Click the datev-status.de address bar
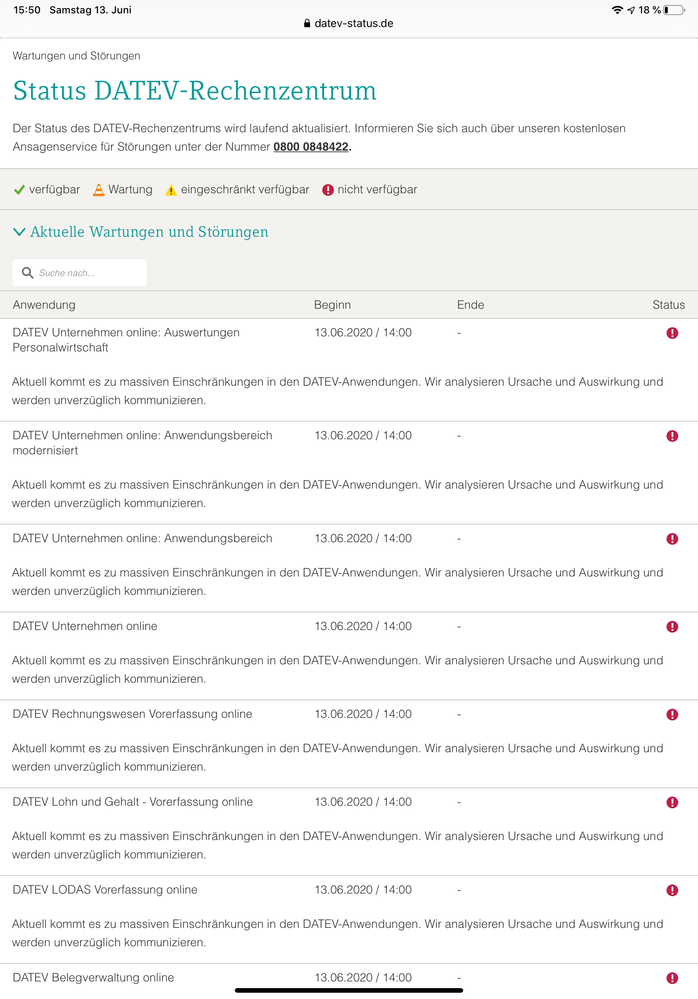The height and width of the screenshot is (999, 698). point(348,24)
